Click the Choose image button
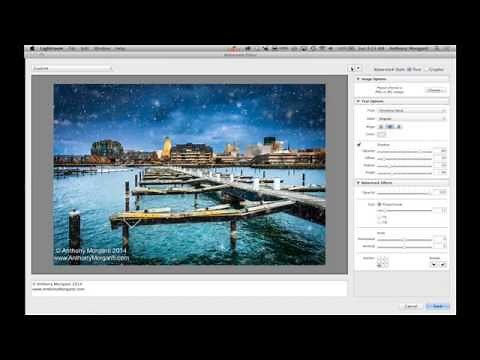 [x=435, y=90]
